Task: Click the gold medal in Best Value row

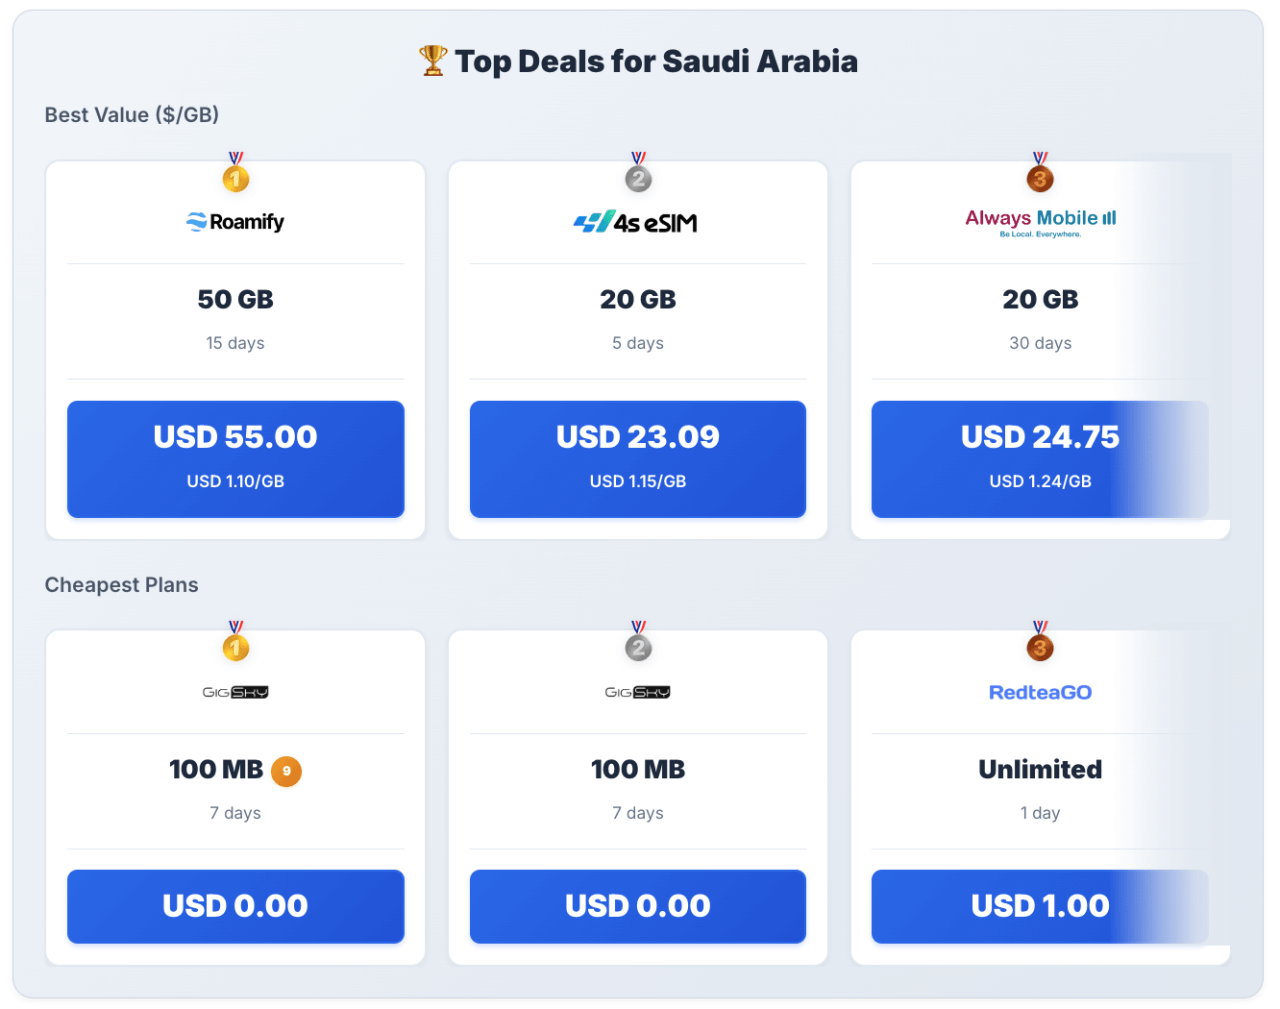Action: click(236, 177)
